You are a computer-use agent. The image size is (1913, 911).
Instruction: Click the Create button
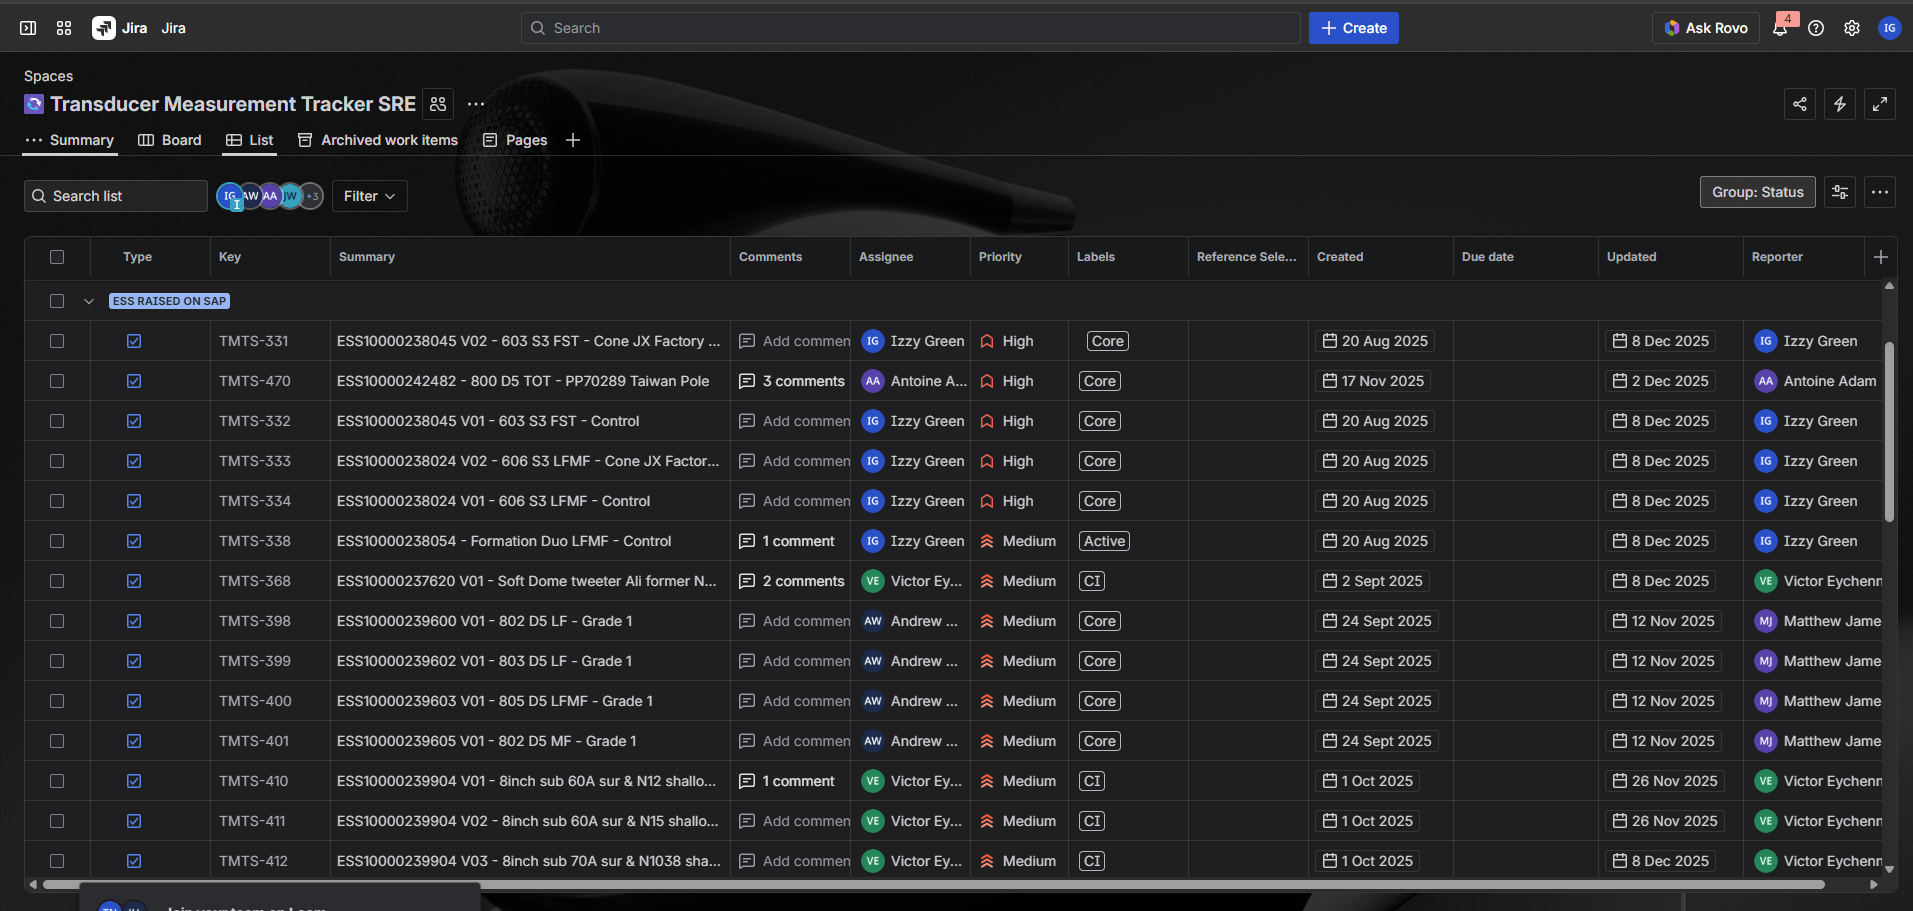point(1354,28)
